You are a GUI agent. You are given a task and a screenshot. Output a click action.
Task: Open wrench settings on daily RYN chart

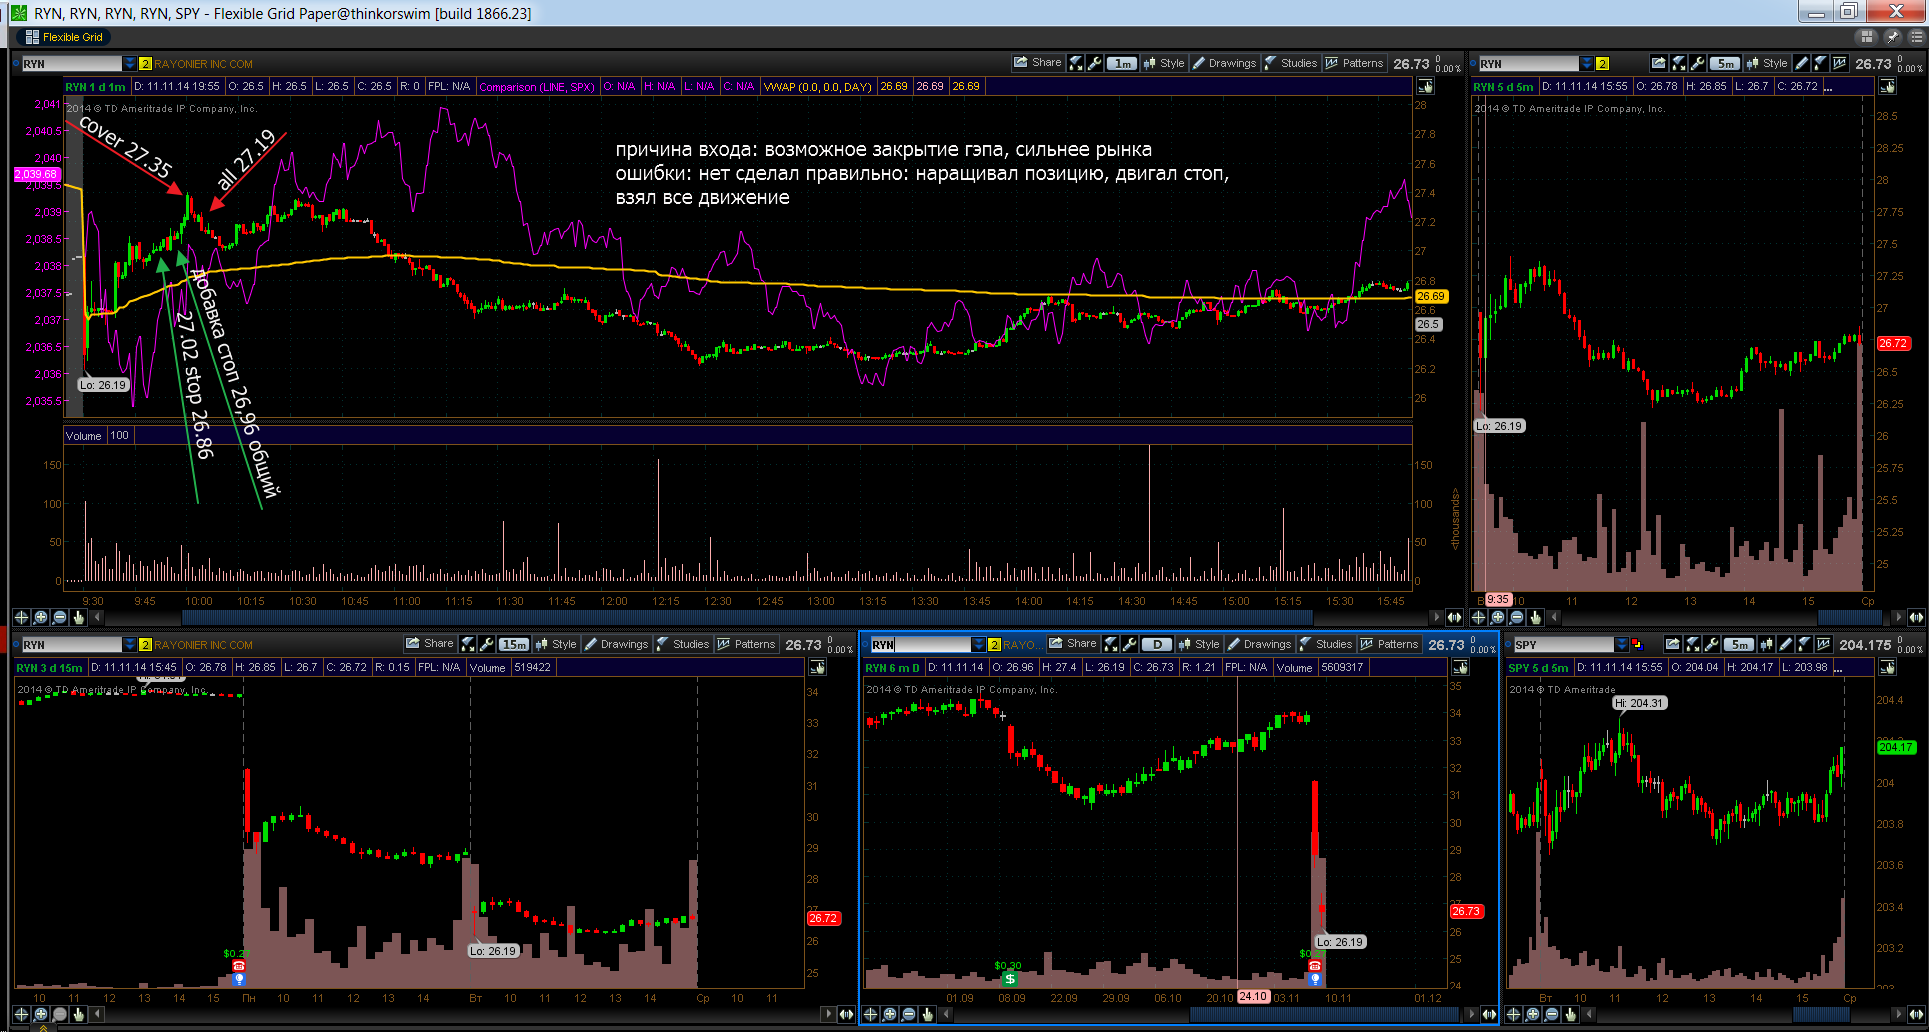point(1130,644)
